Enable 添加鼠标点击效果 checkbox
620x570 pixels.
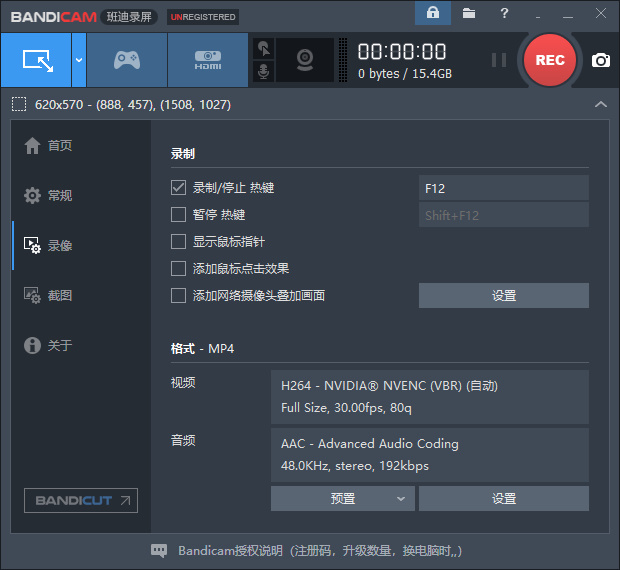(178, 268)
